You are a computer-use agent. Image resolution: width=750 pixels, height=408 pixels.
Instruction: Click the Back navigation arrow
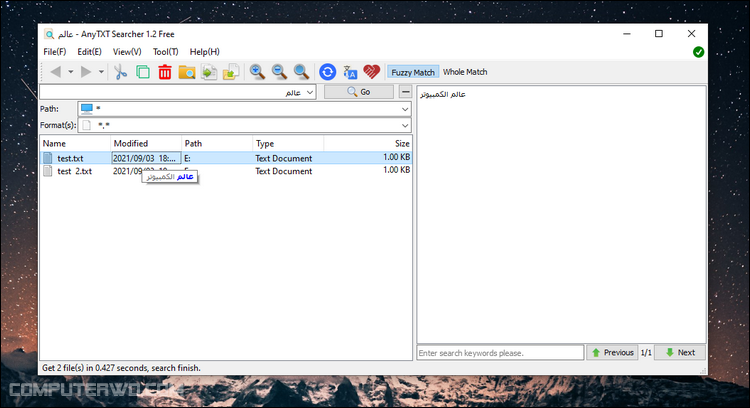click(x=55, y=72)
